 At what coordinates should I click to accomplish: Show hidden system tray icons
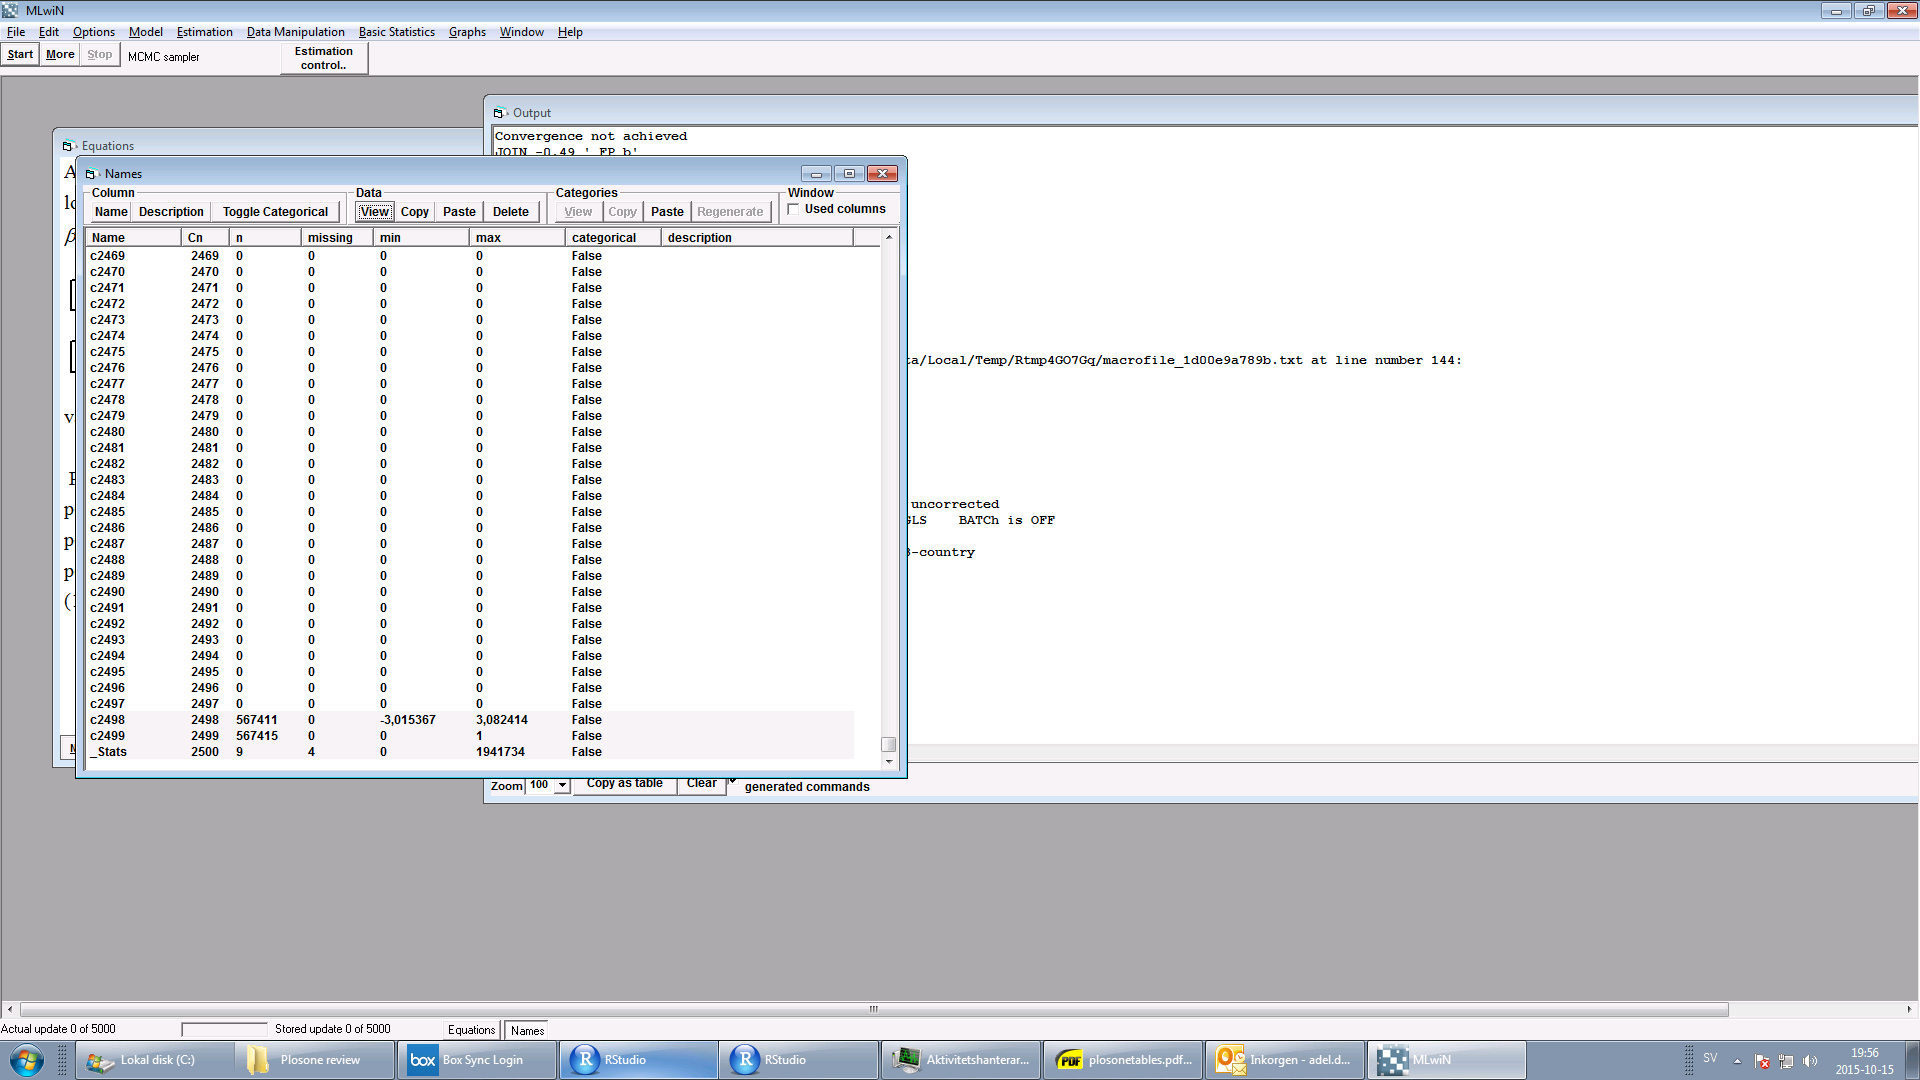pos(1737,1061)
